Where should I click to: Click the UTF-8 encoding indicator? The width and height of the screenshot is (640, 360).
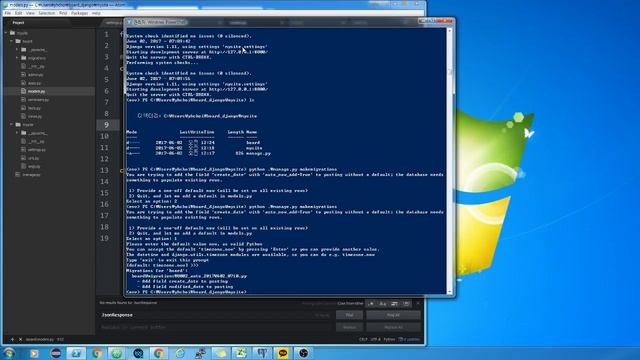[376, 339]
